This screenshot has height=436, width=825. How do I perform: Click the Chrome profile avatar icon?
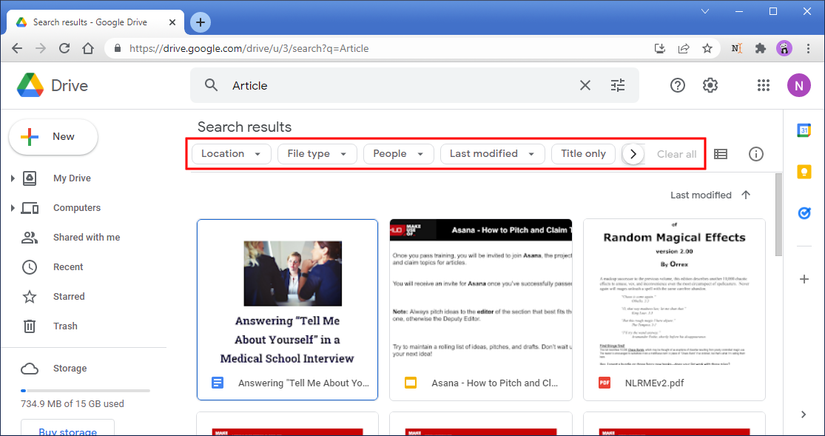point(784,48)
